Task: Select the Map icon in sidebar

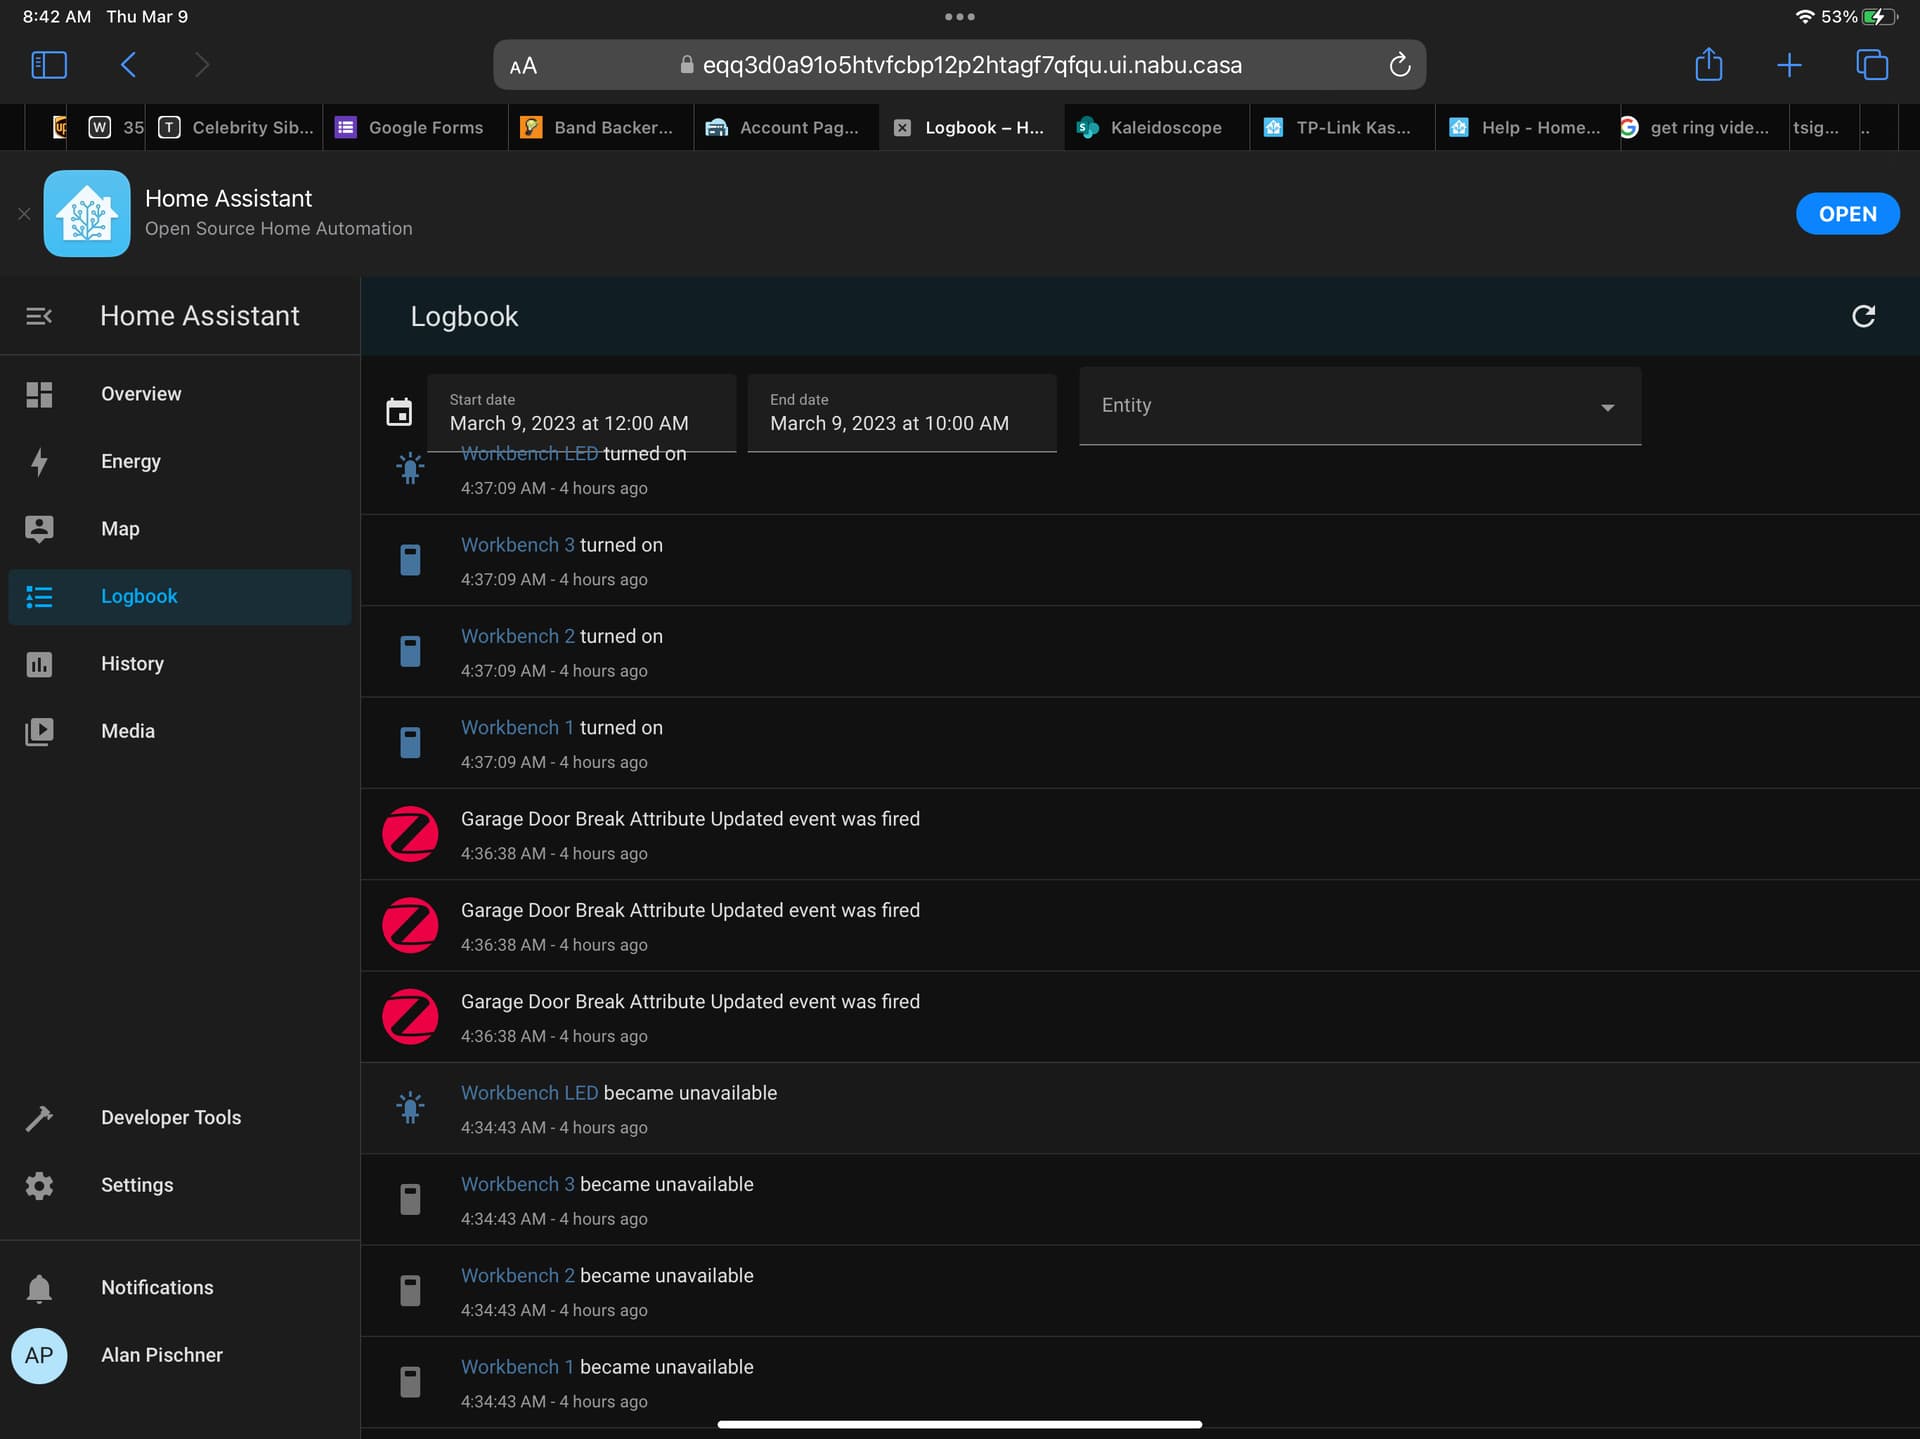Action: point(39,528)
